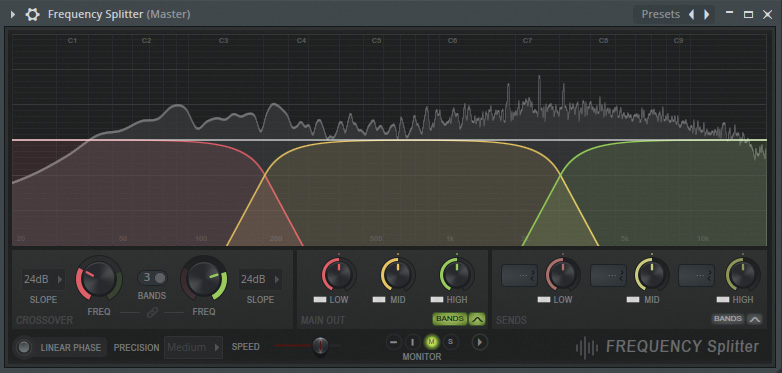
Task: Toggle the Sends LOW band switch
Action: pyautogui.click(x=544, y=300)
